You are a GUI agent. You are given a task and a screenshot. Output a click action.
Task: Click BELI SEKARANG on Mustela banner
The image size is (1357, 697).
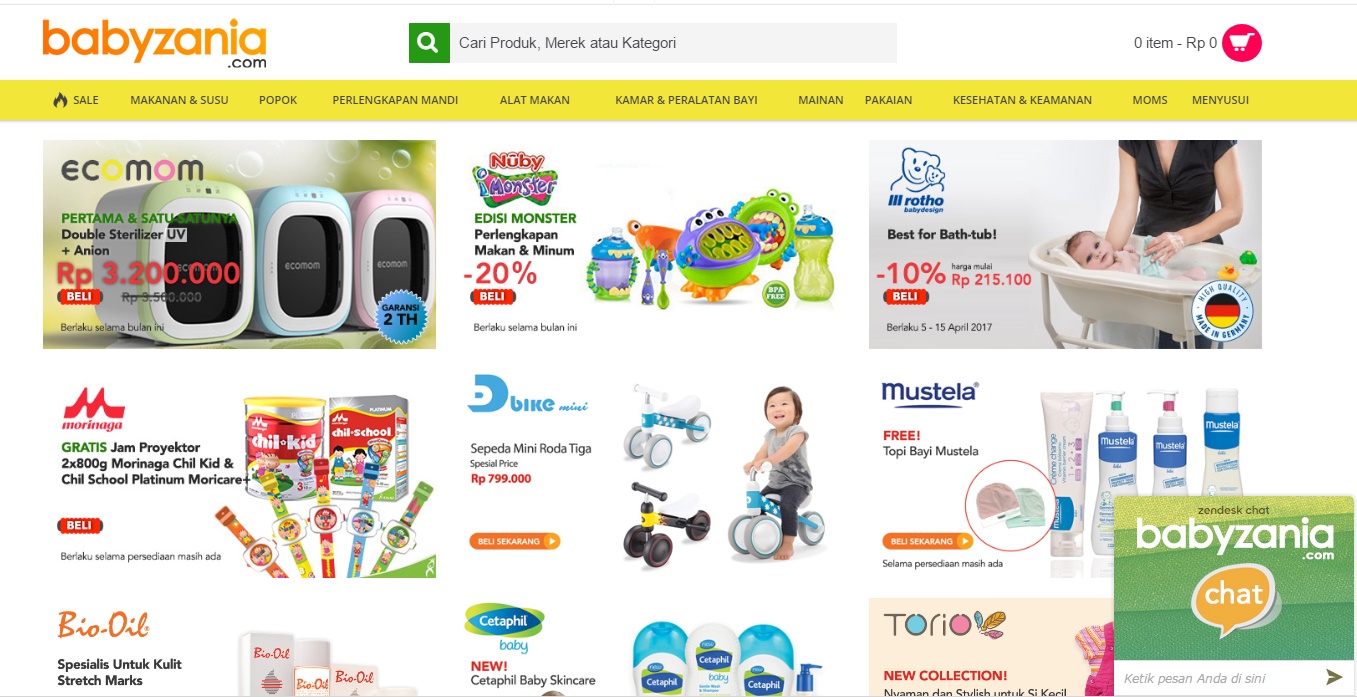[927, 541]
